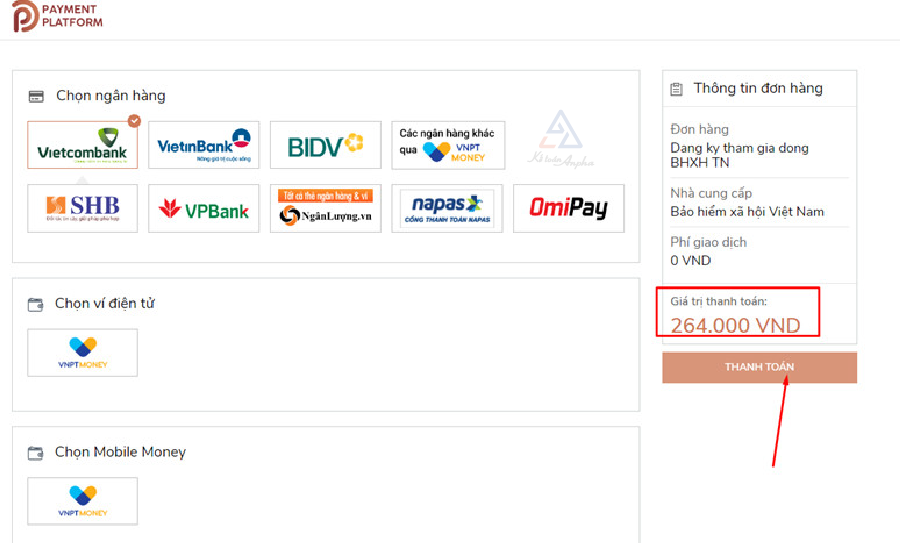Click the Payment Platform logo

58,16
